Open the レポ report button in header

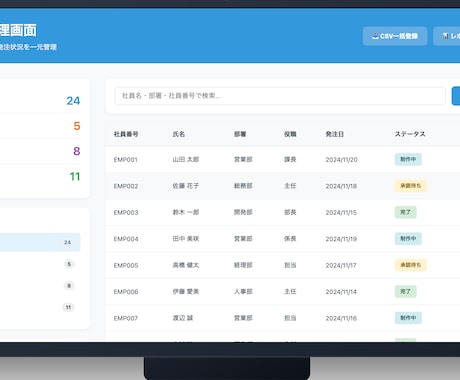(447, 36)
